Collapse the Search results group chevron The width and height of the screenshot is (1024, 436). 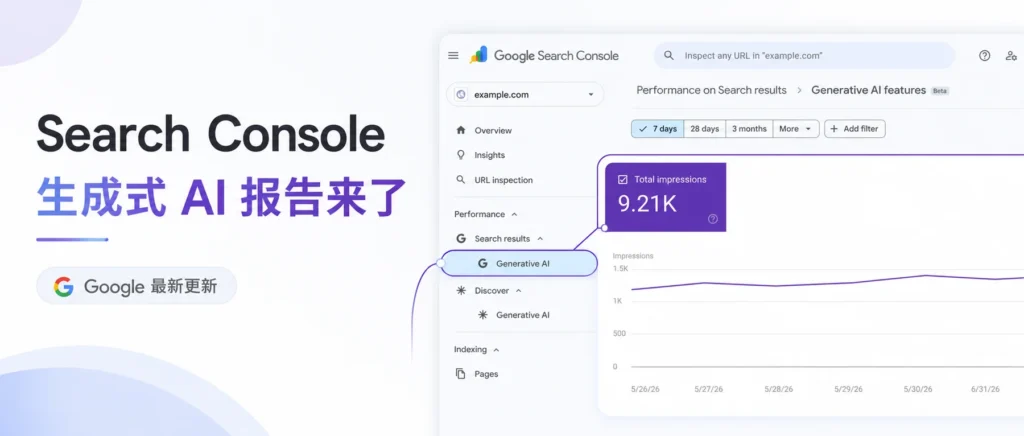click(540, 239)
